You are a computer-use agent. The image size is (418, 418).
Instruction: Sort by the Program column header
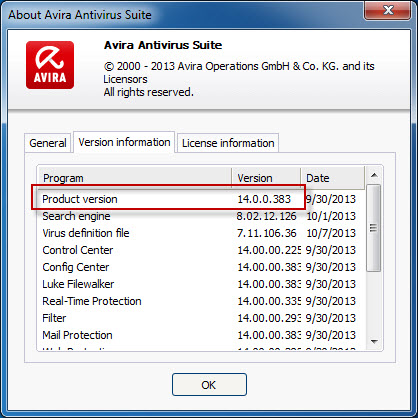135,178
